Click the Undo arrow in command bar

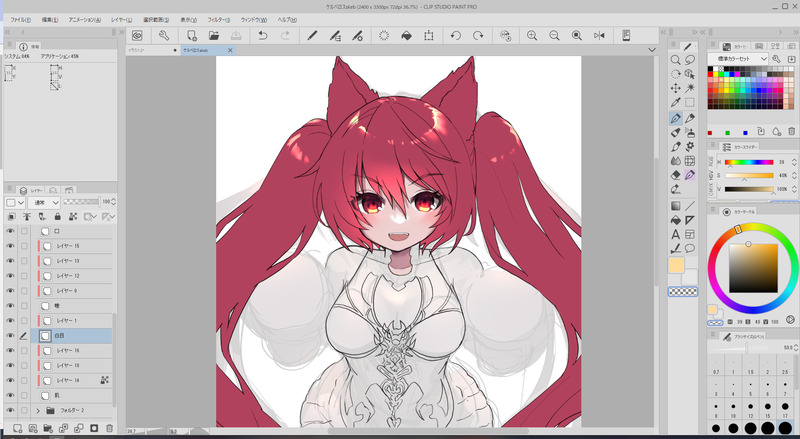point(263,35)
